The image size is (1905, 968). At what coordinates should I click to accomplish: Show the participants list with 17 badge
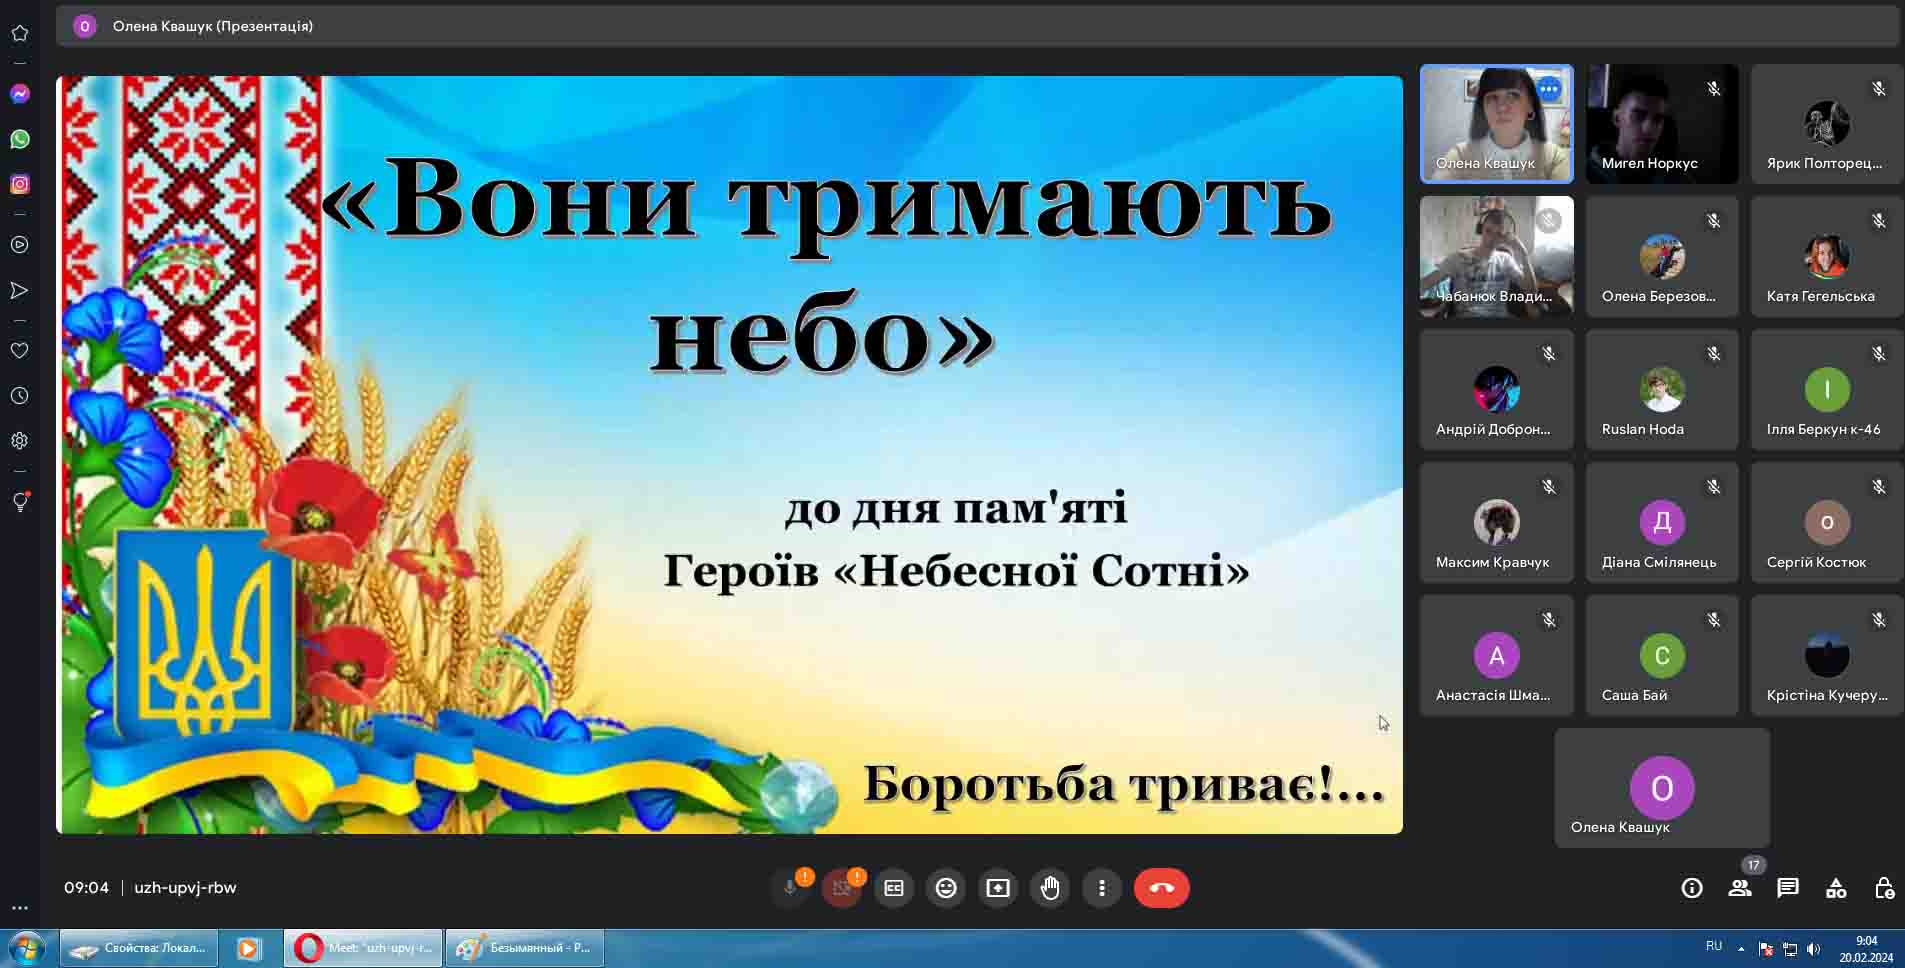[1740, 888]
